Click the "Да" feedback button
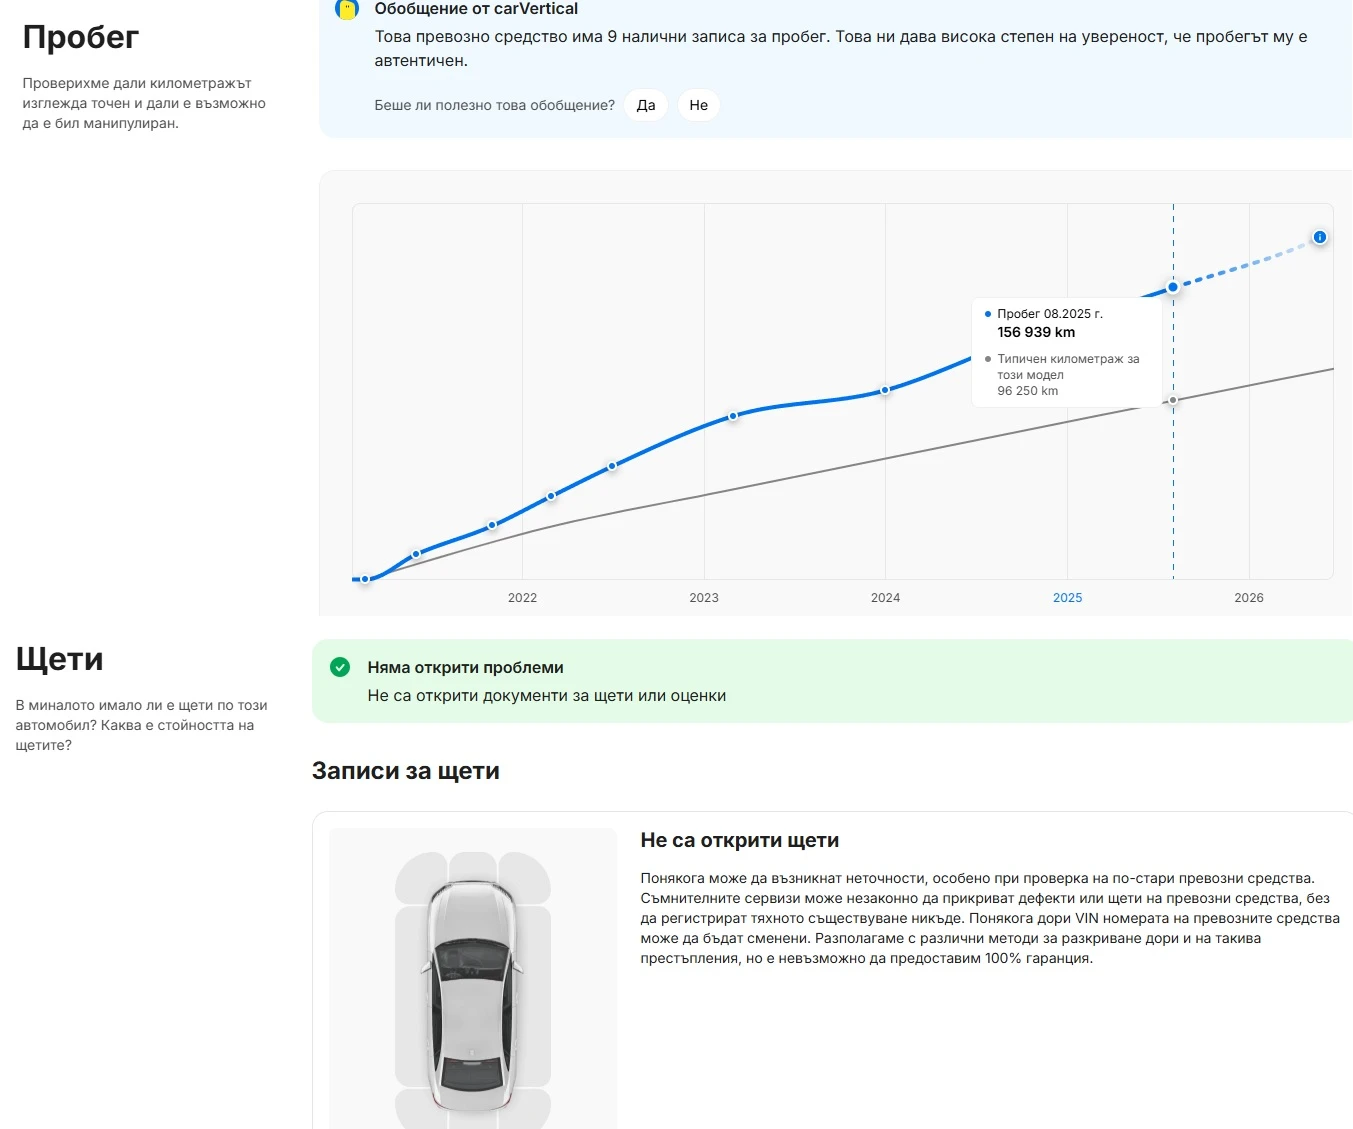 (646, 105)
